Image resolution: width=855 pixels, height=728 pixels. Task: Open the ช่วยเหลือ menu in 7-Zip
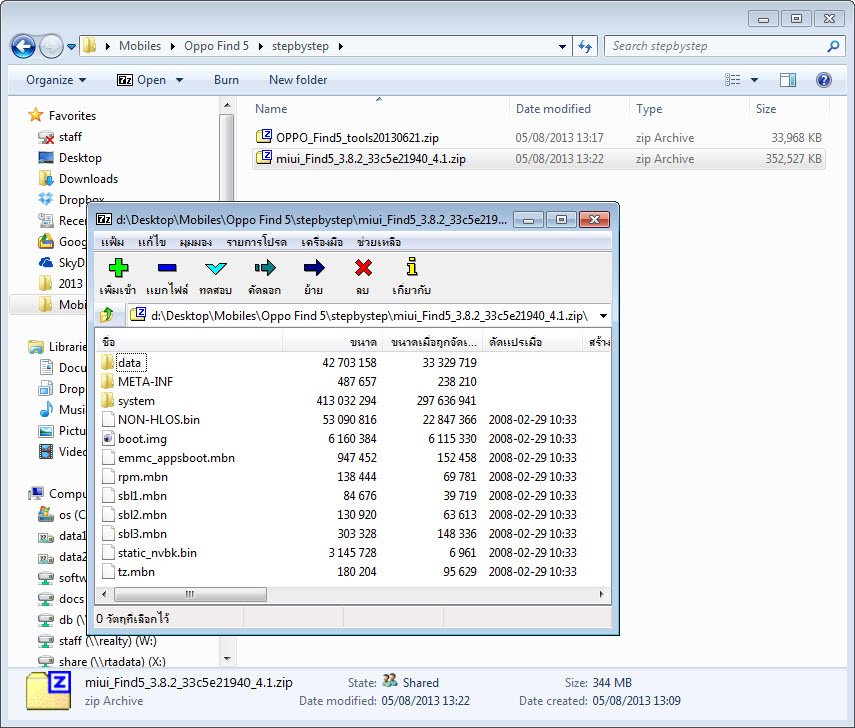point(379,242)
